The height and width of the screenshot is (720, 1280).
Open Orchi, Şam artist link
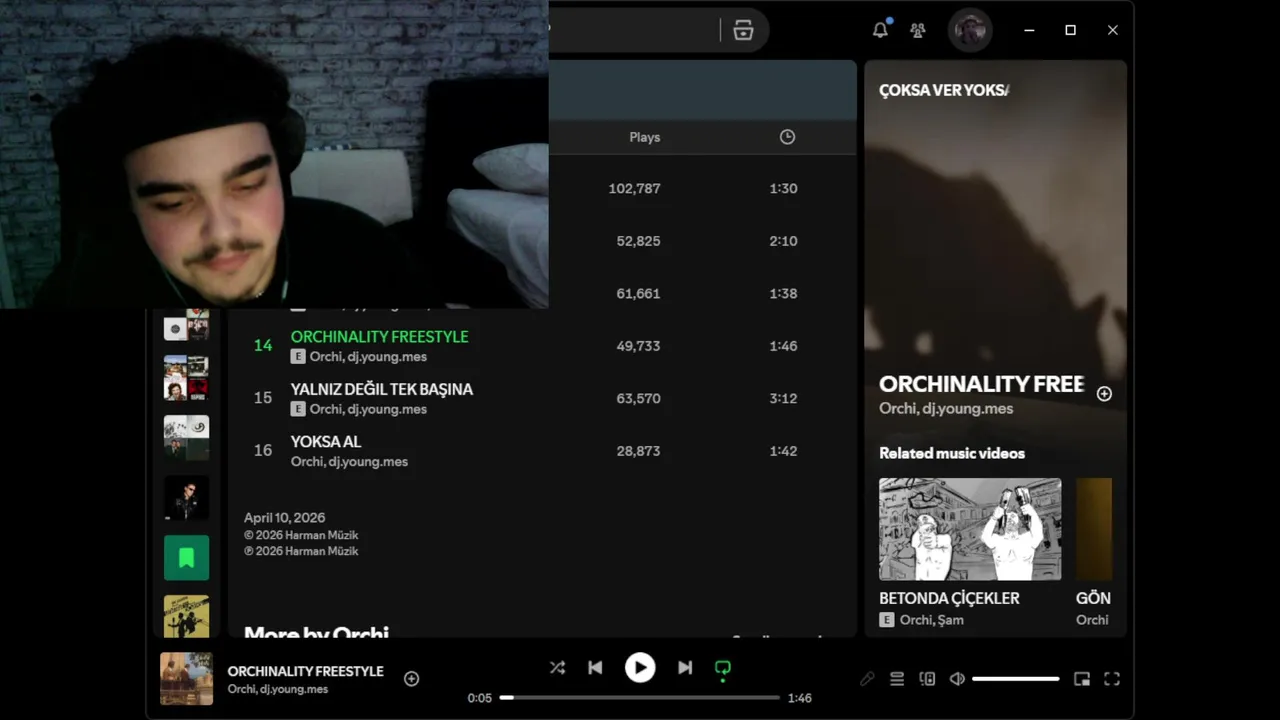pos(932,620)
